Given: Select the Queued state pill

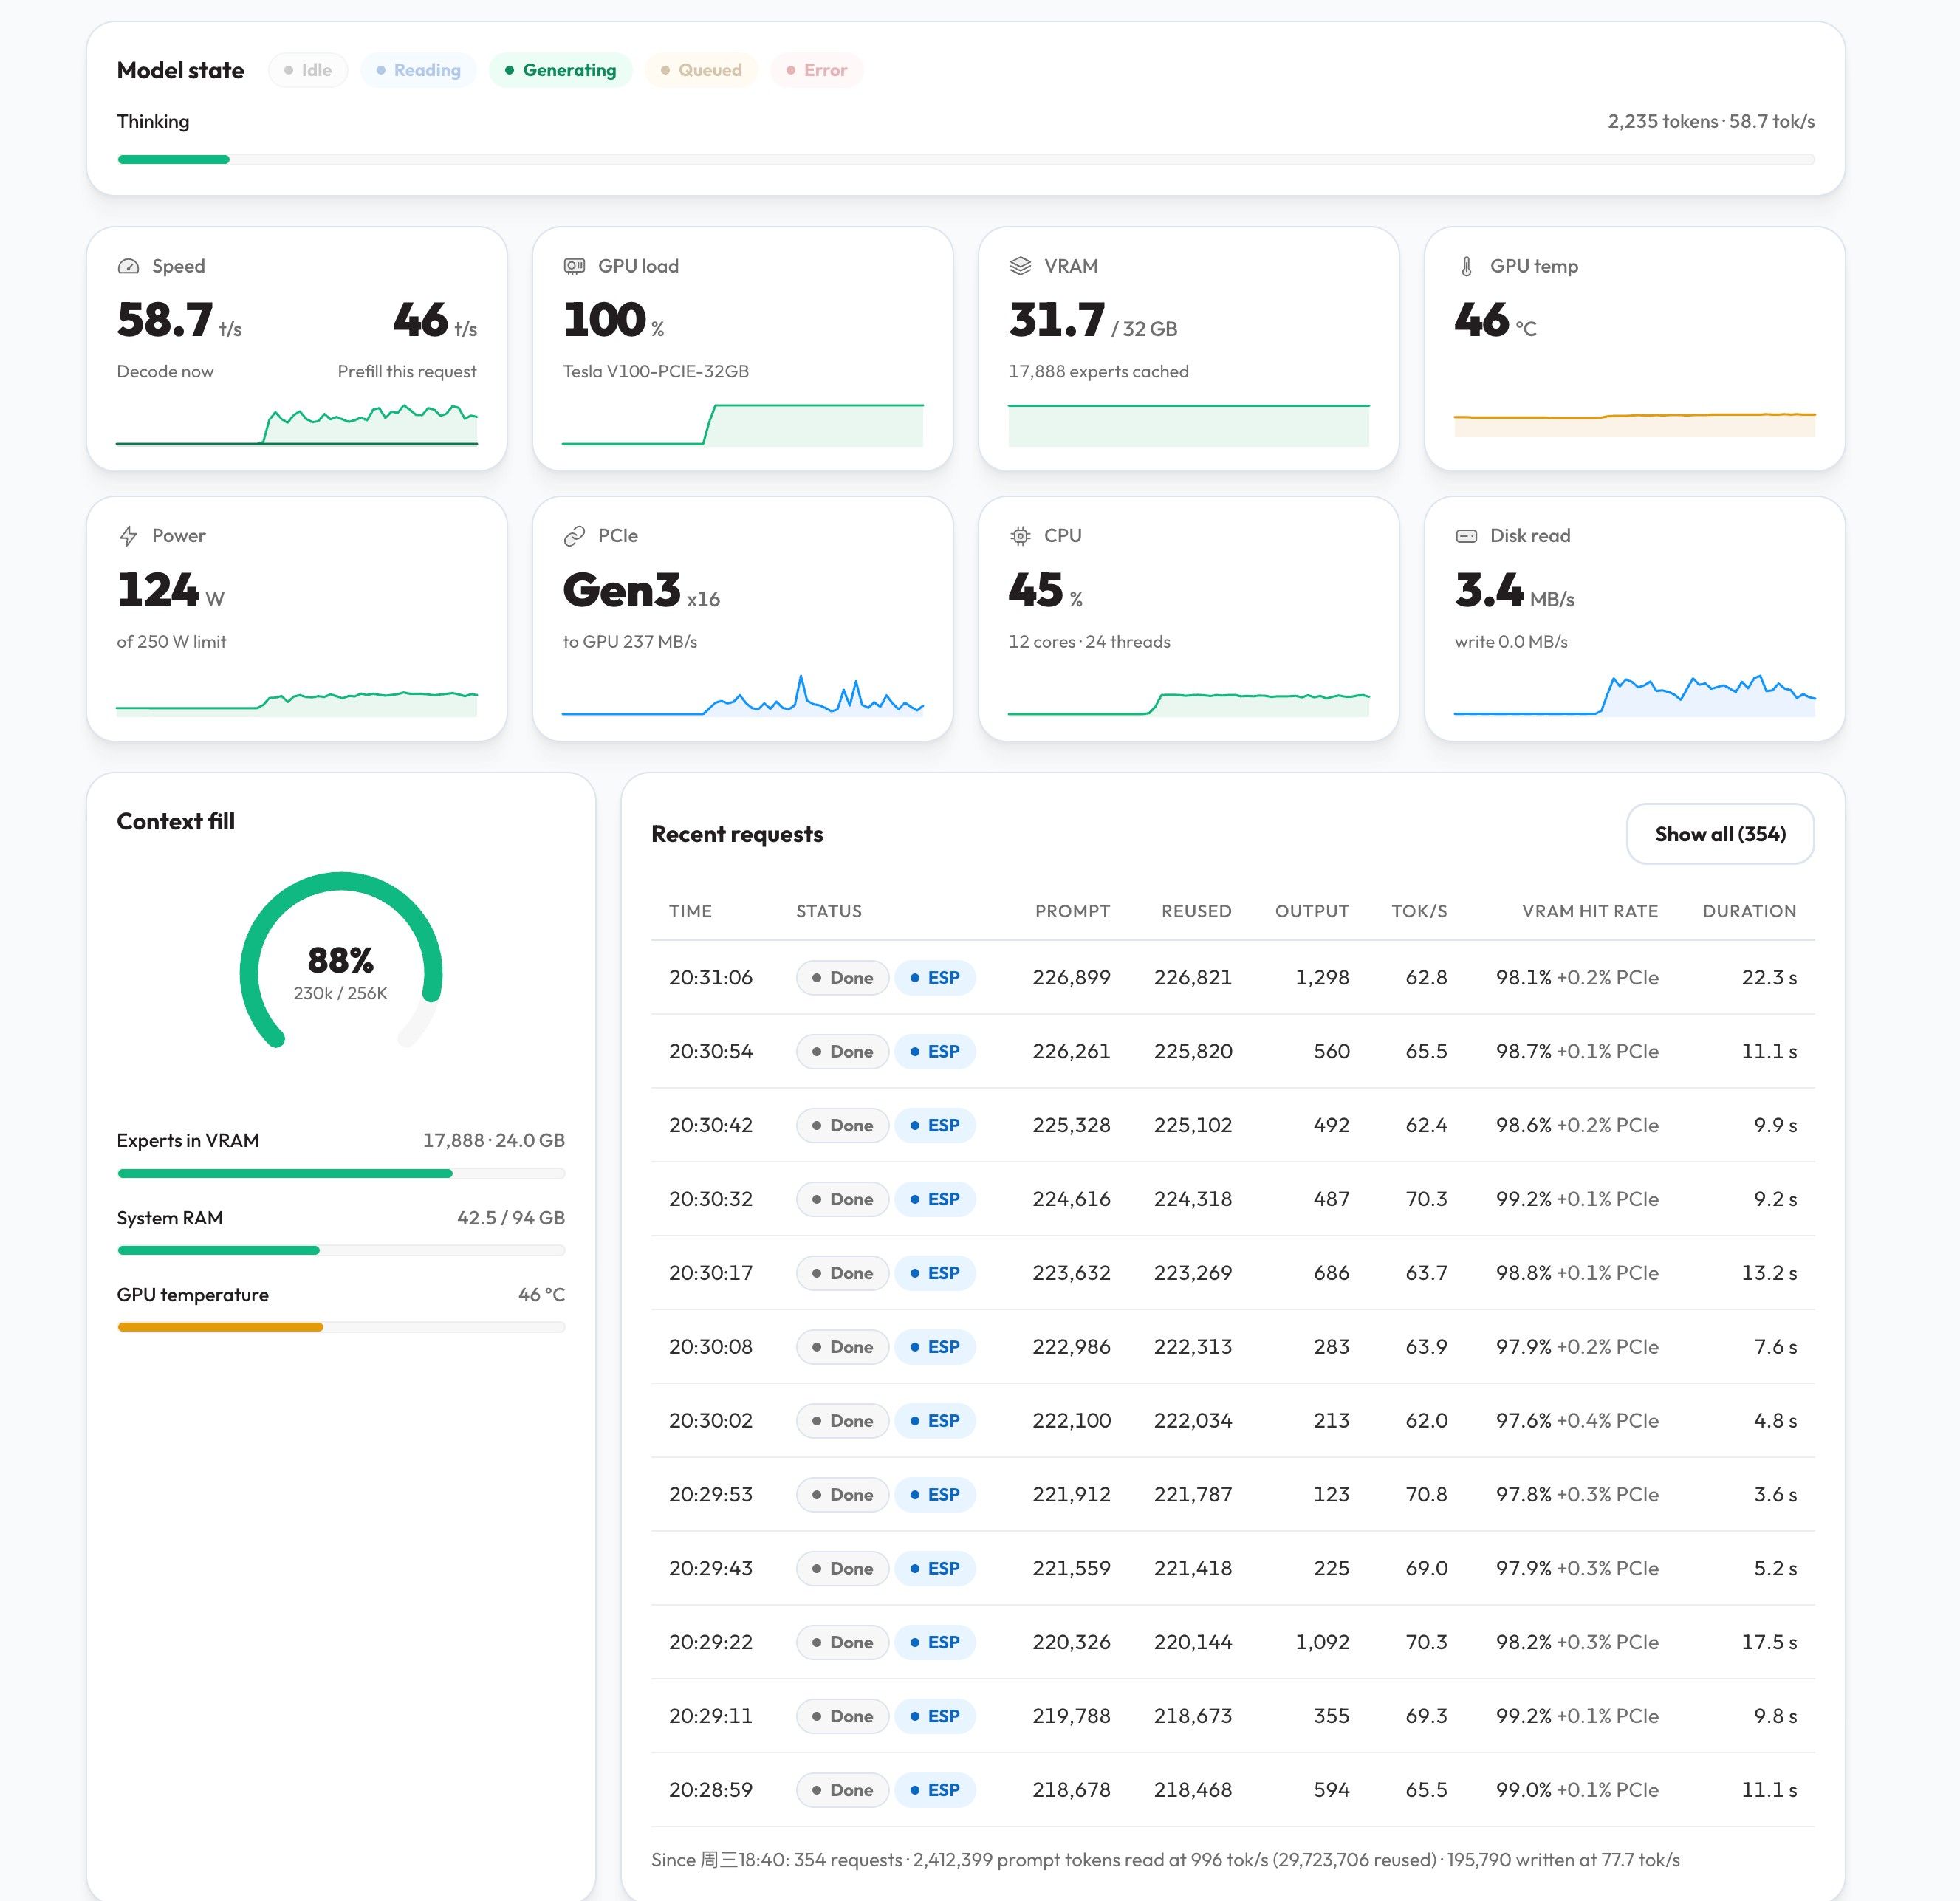Looking at the screenshot, I should coord(701,70).
